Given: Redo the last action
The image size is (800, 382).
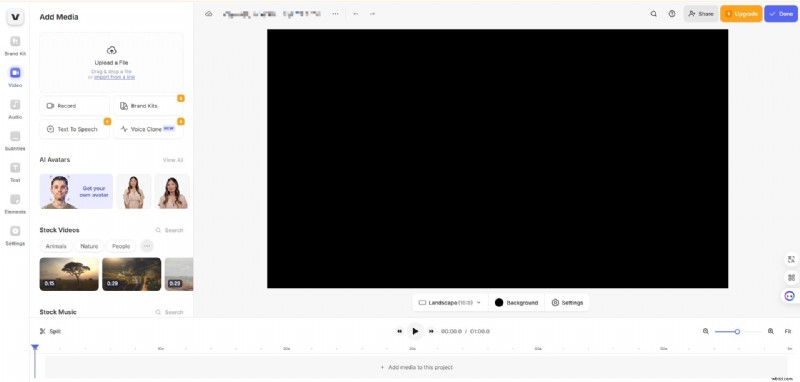Looking at the screenshot, I should (372, 14).
